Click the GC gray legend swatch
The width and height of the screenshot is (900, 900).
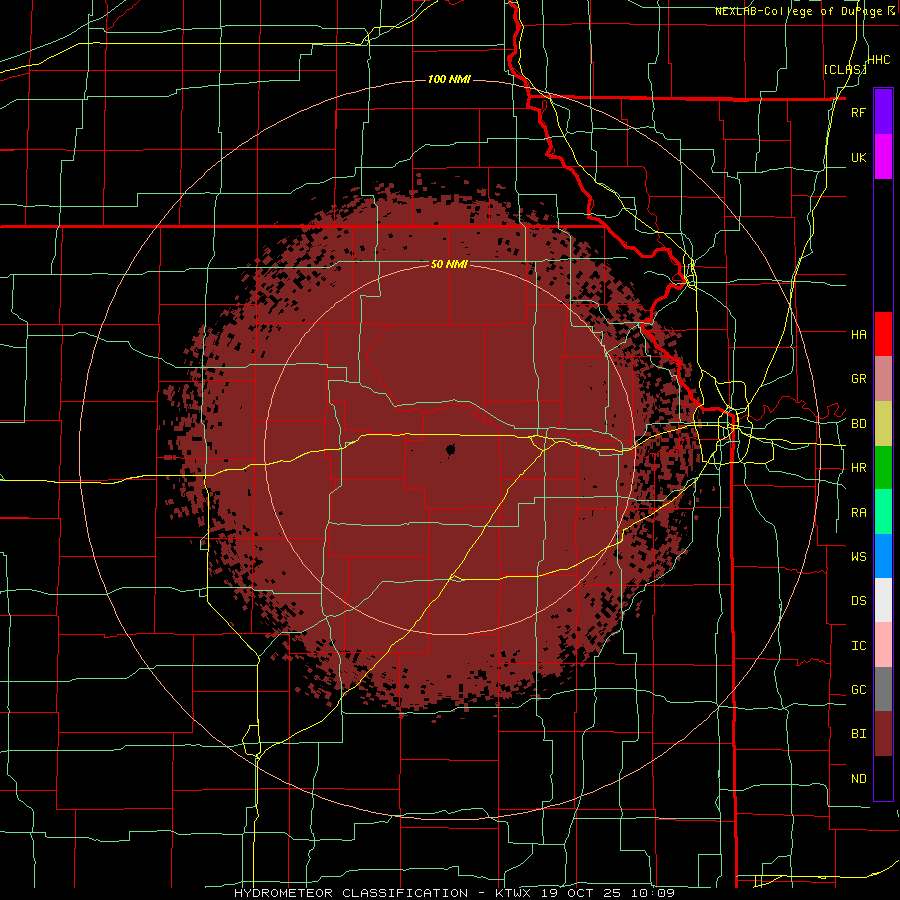click(883, 689)
